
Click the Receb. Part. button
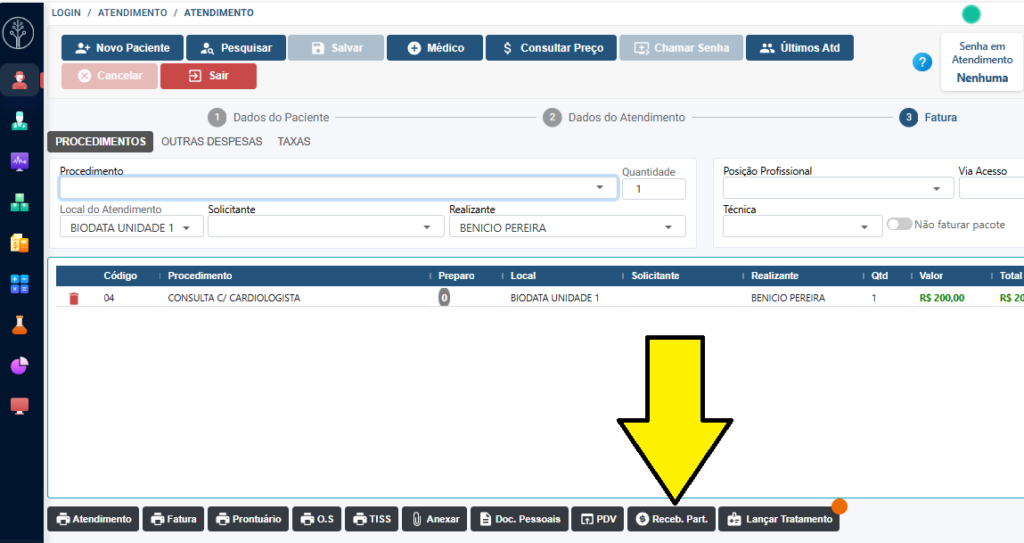point(671,519)
